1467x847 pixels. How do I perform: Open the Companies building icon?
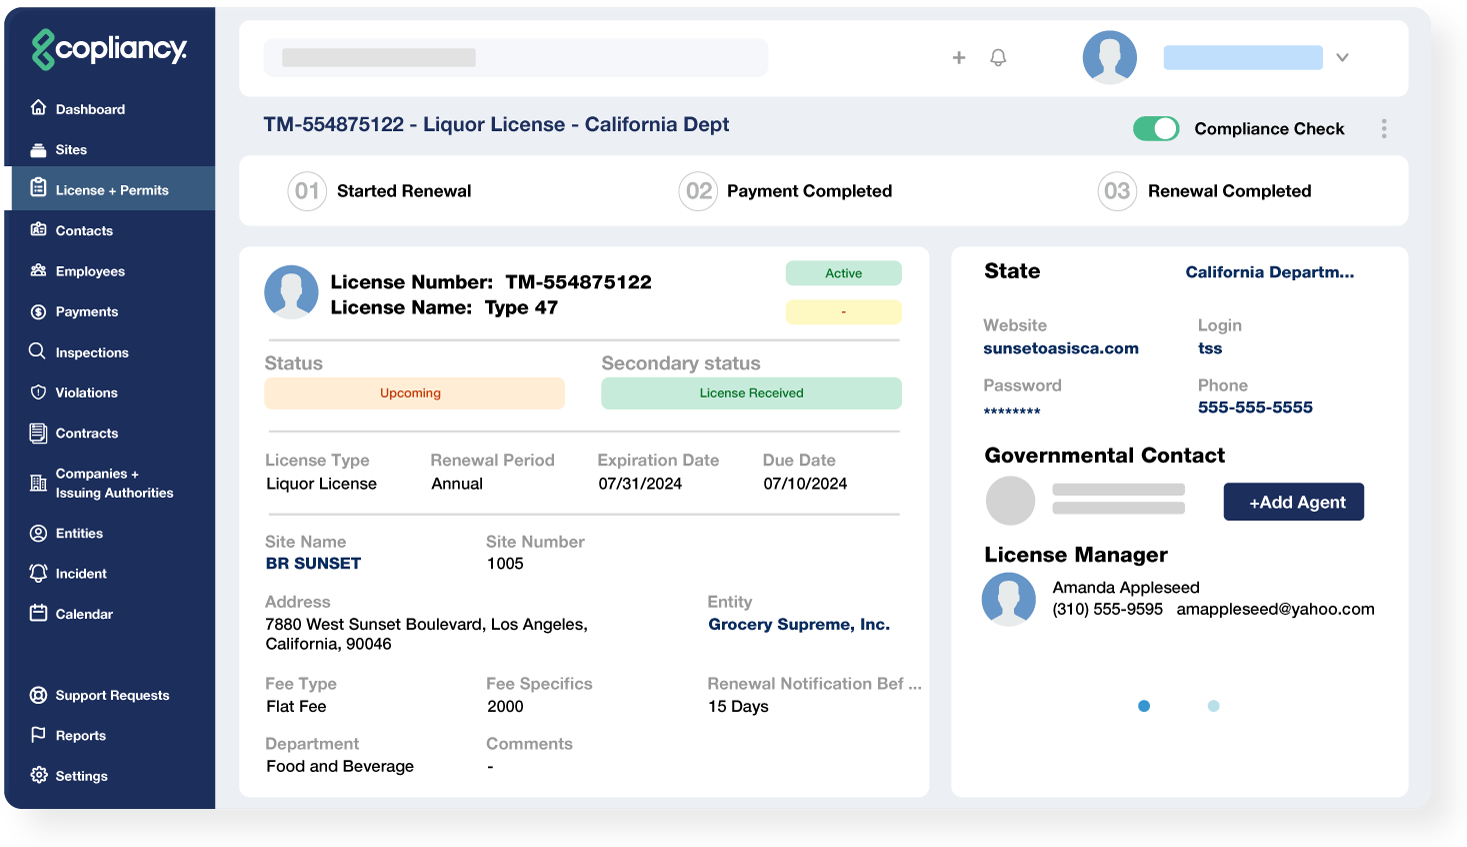click(x=38, y=483)
